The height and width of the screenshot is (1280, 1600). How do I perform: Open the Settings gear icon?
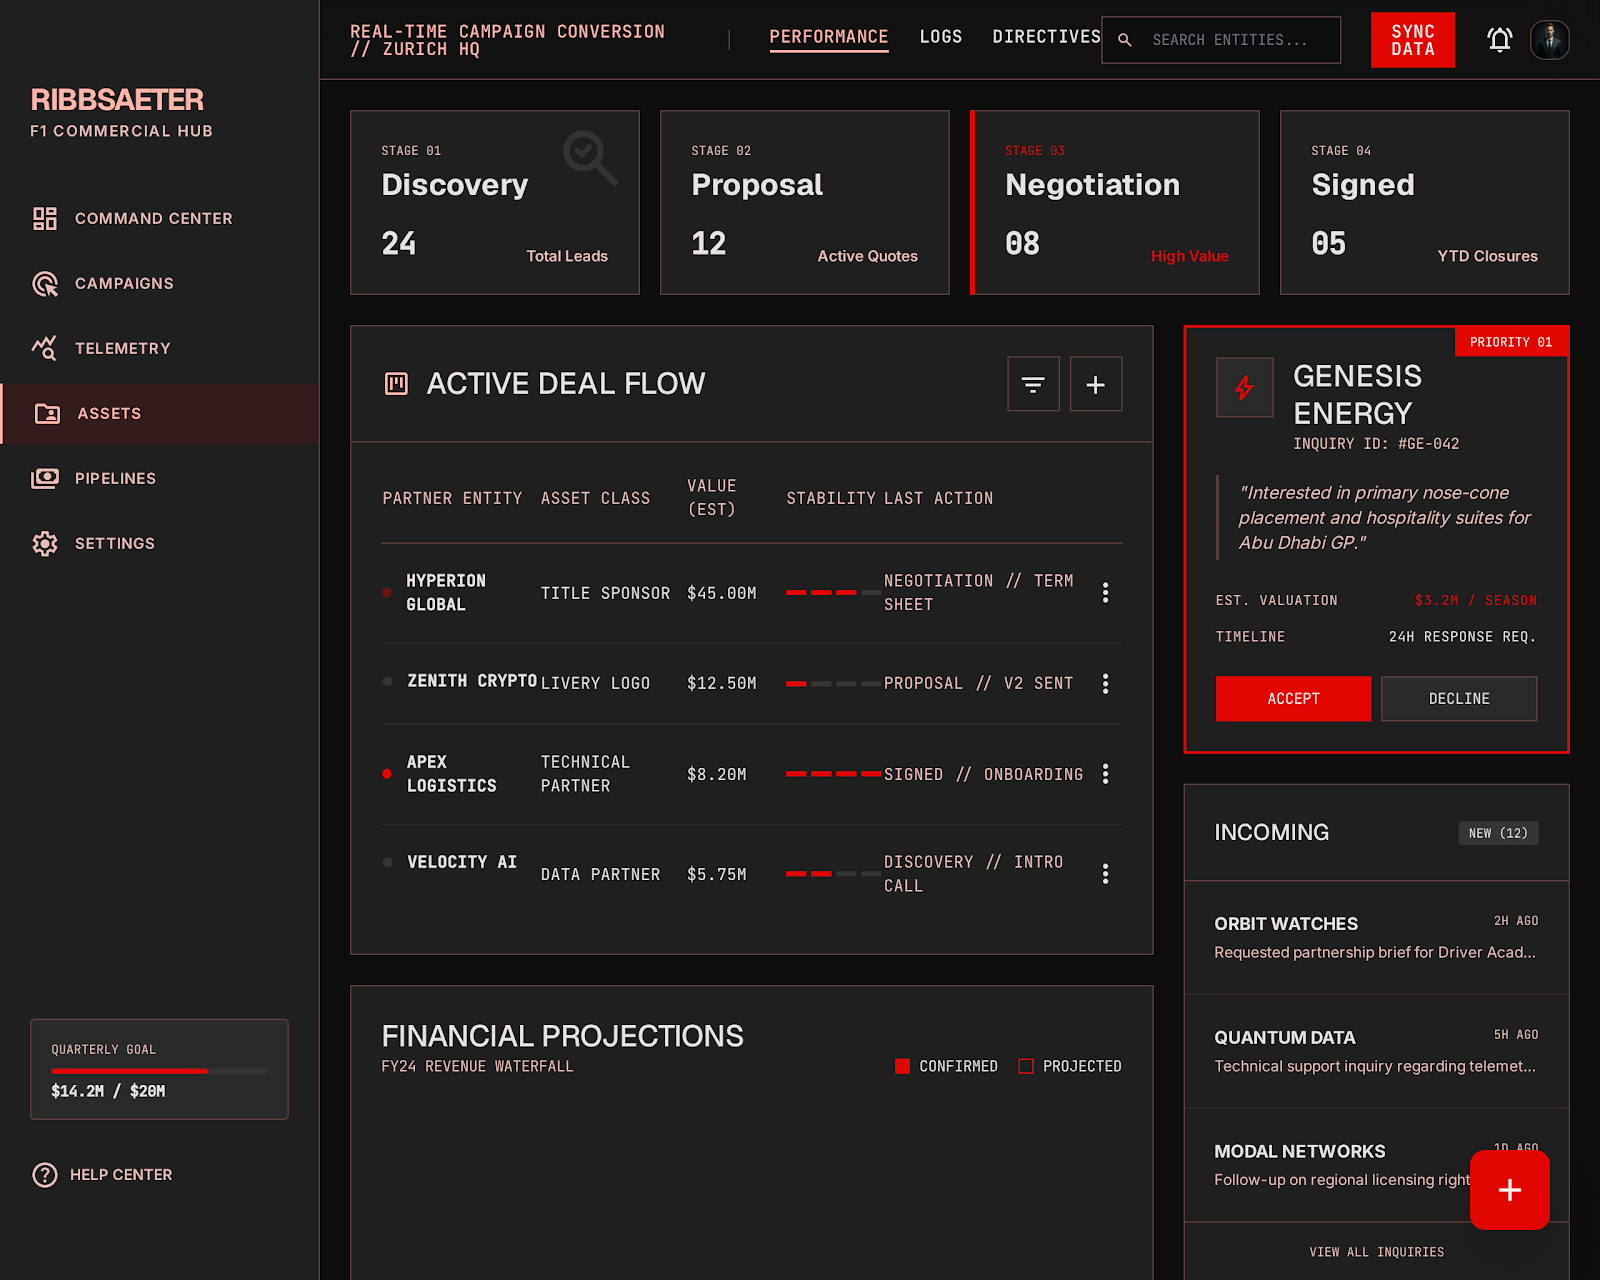[45, 543]
